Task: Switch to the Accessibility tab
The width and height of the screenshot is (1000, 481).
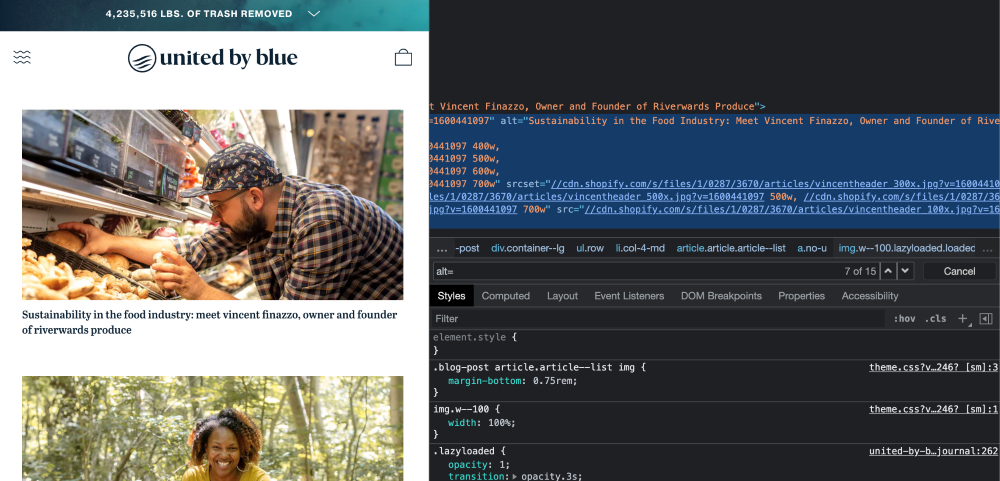Action: pos(870,296)
